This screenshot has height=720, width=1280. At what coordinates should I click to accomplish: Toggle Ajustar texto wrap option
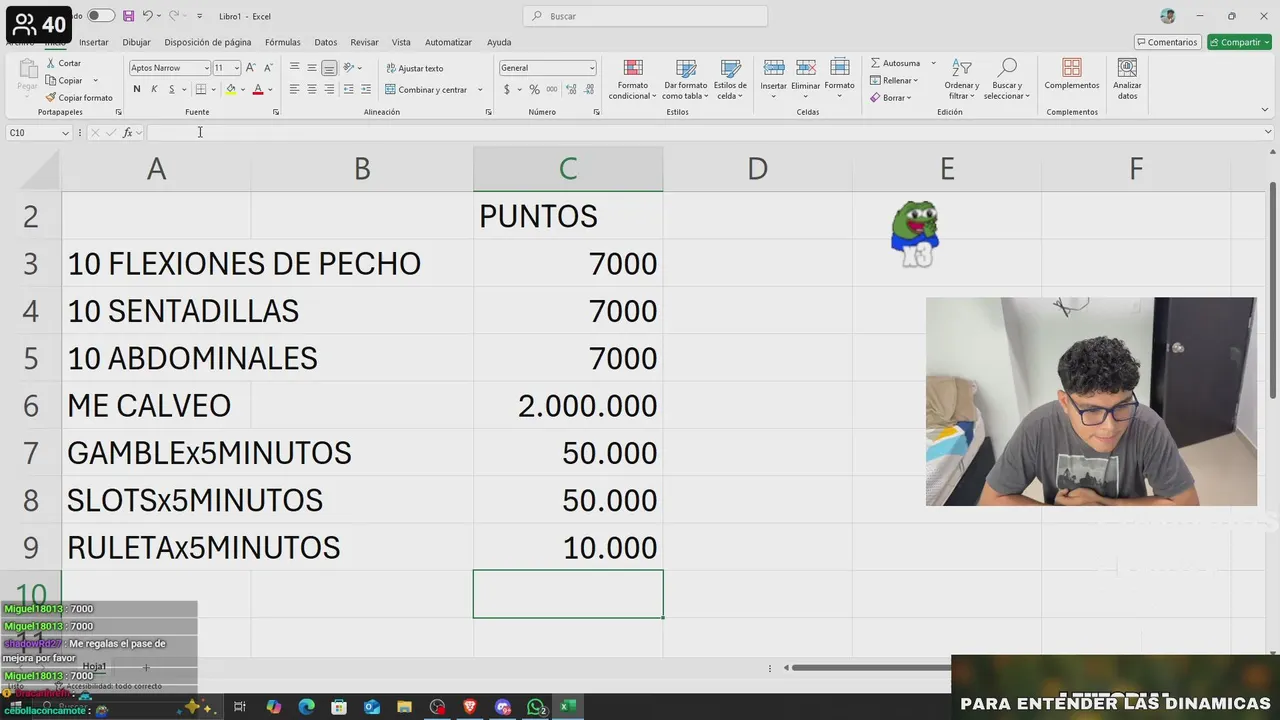[x=414, y=68]
